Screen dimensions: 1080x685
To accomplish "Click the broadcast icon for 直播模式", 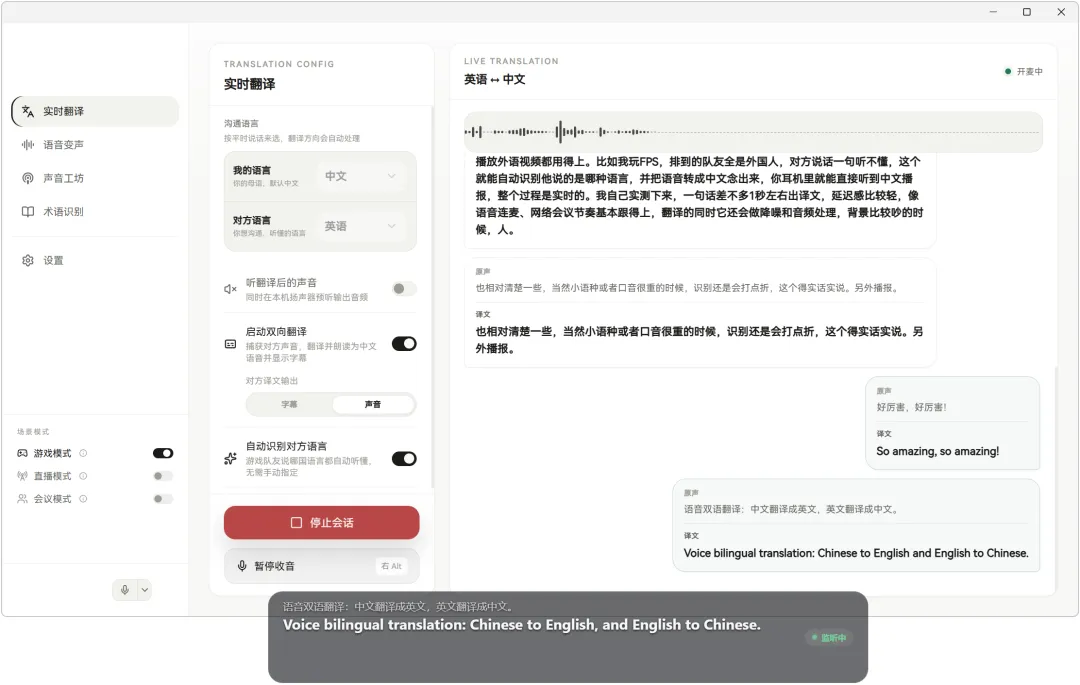I will point(23,476).
